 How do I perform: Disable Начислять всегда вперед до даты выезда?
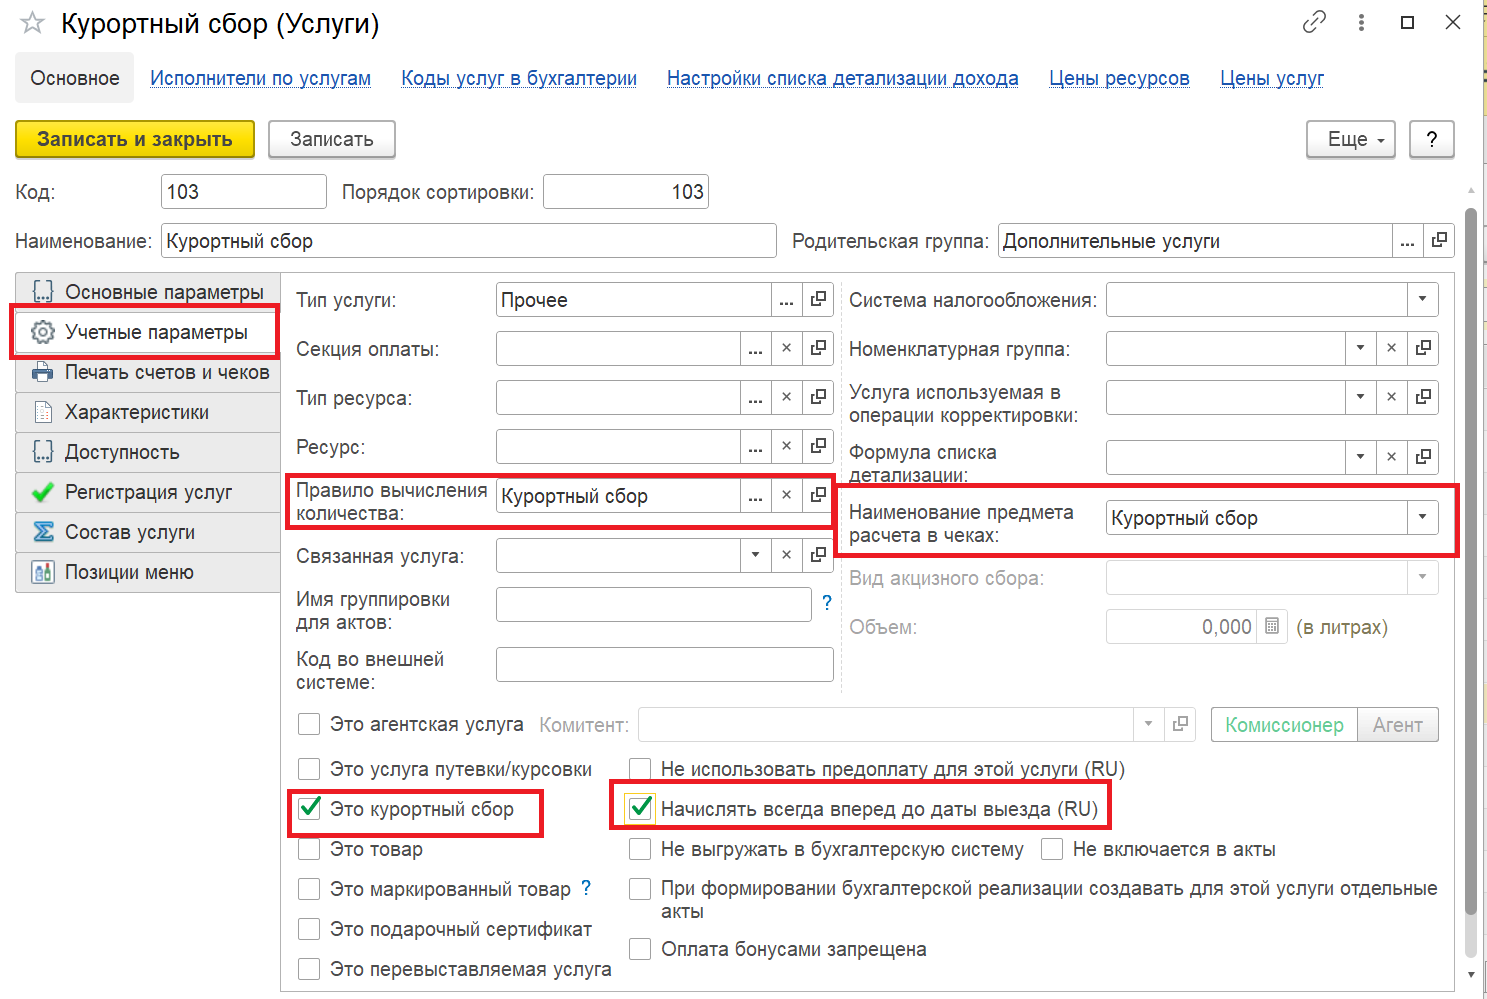point(640,808)
